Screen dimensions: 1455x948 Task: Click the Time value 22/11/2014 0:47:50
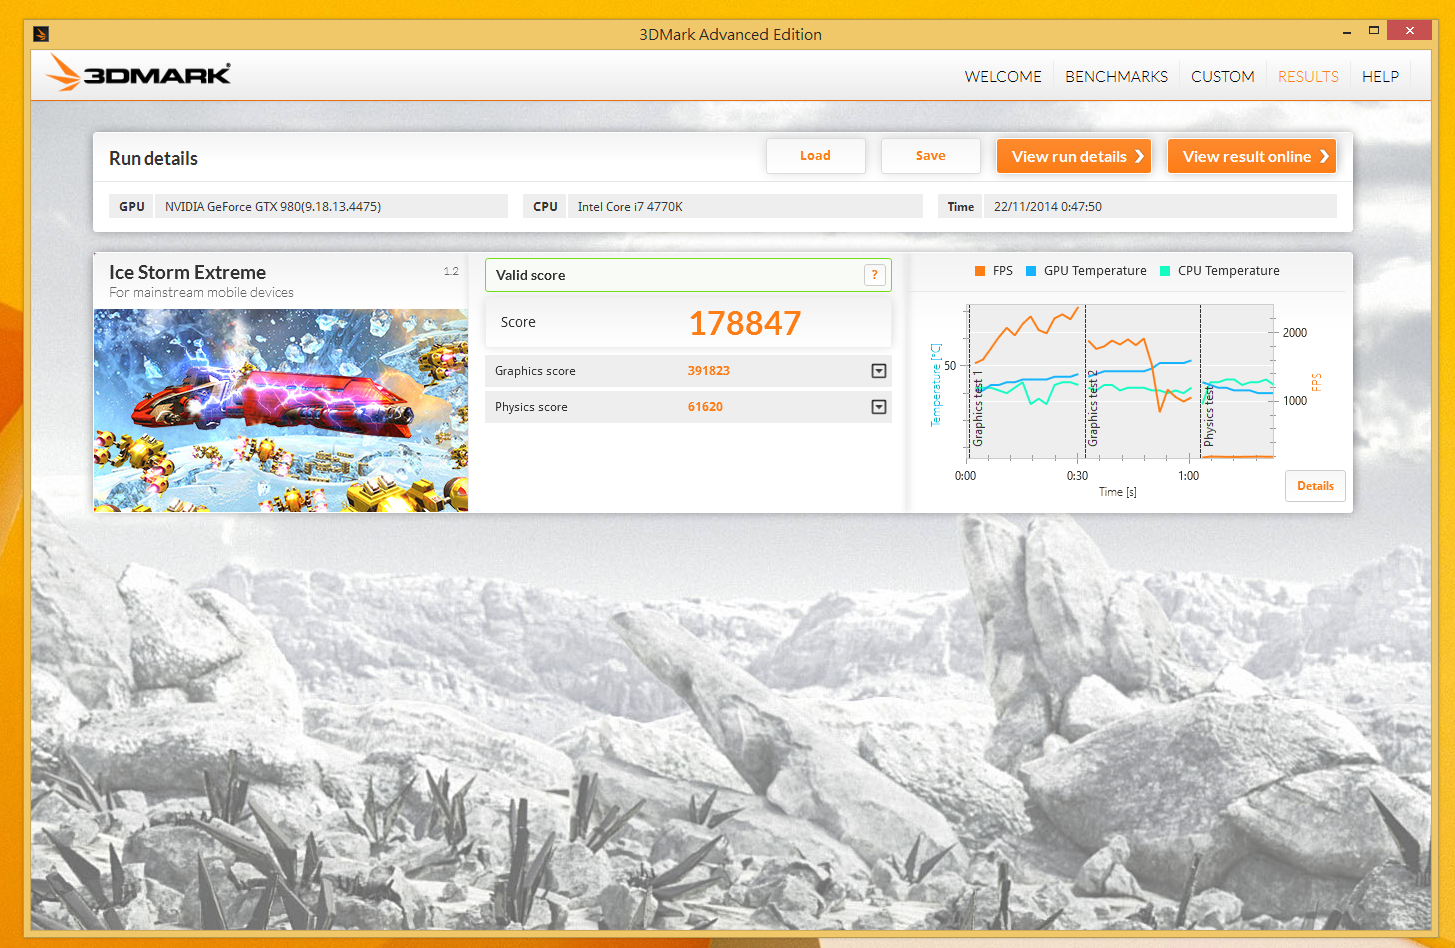(1160, 206)
